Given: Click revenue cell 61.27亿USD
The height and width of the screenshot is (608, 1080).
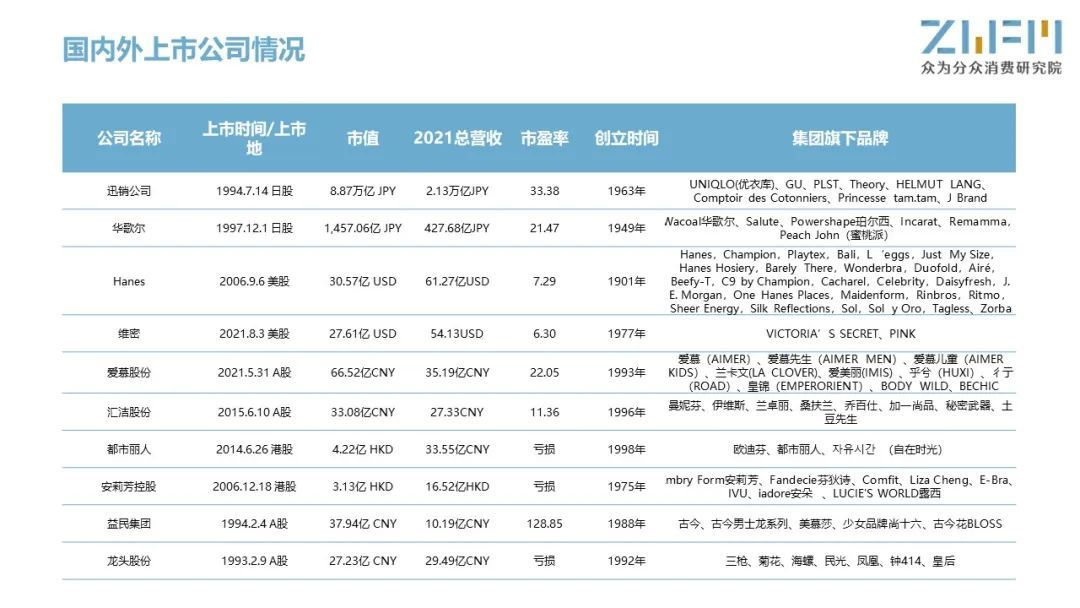Looking at the screenshot, I should (x=457, y=281).
